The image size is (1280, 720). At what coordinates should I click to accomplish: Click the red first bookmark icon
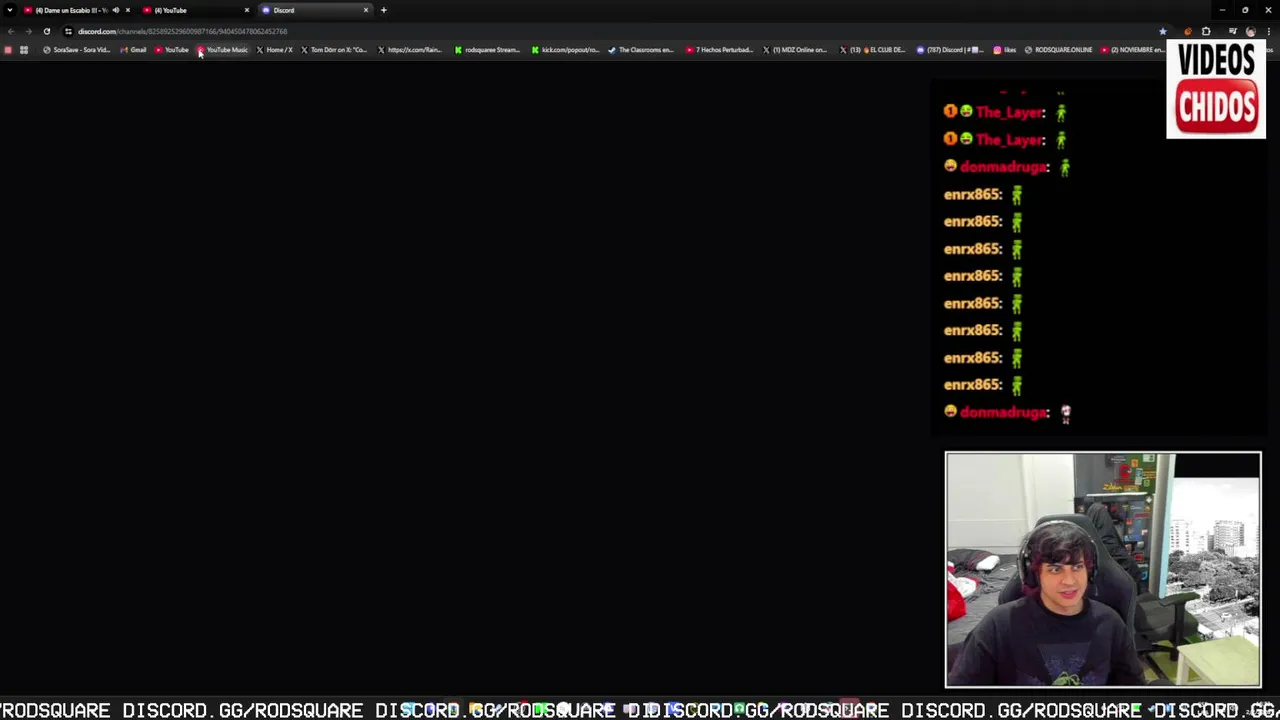pos(8,50)
